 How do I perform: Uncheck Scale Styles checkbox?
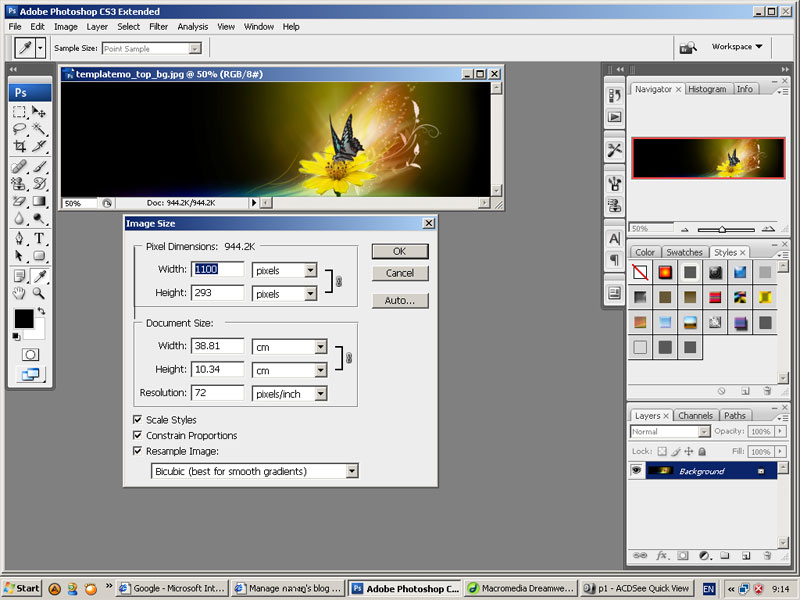coord(137,419)
